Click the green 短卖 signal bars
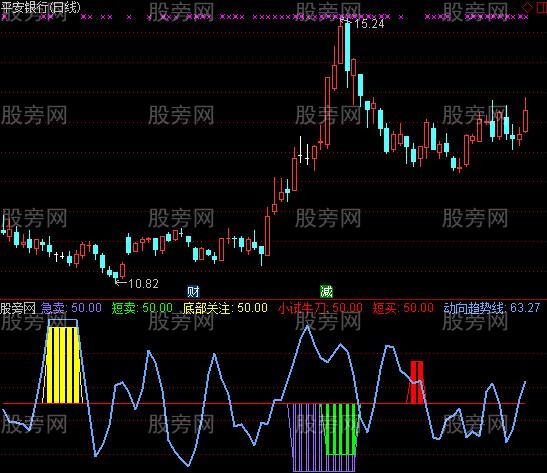 (x=341, y=429)
